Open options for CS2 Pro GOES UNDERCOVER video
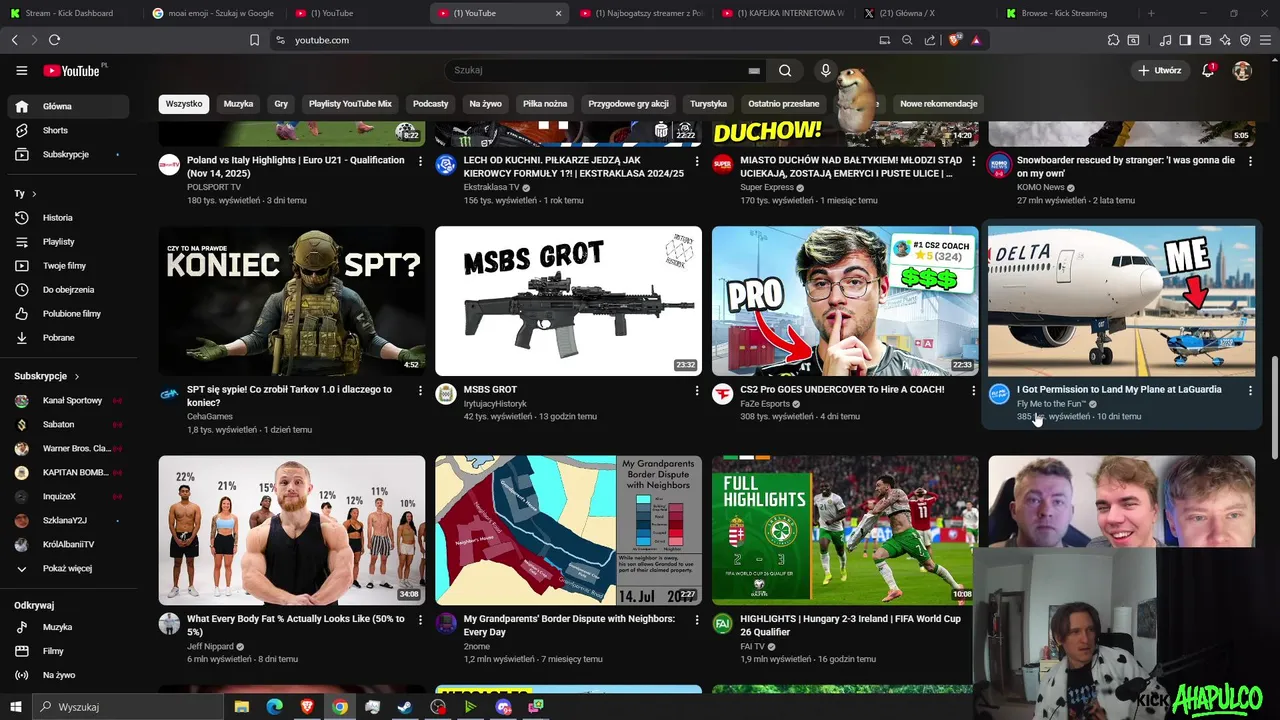 coord(974,390)
